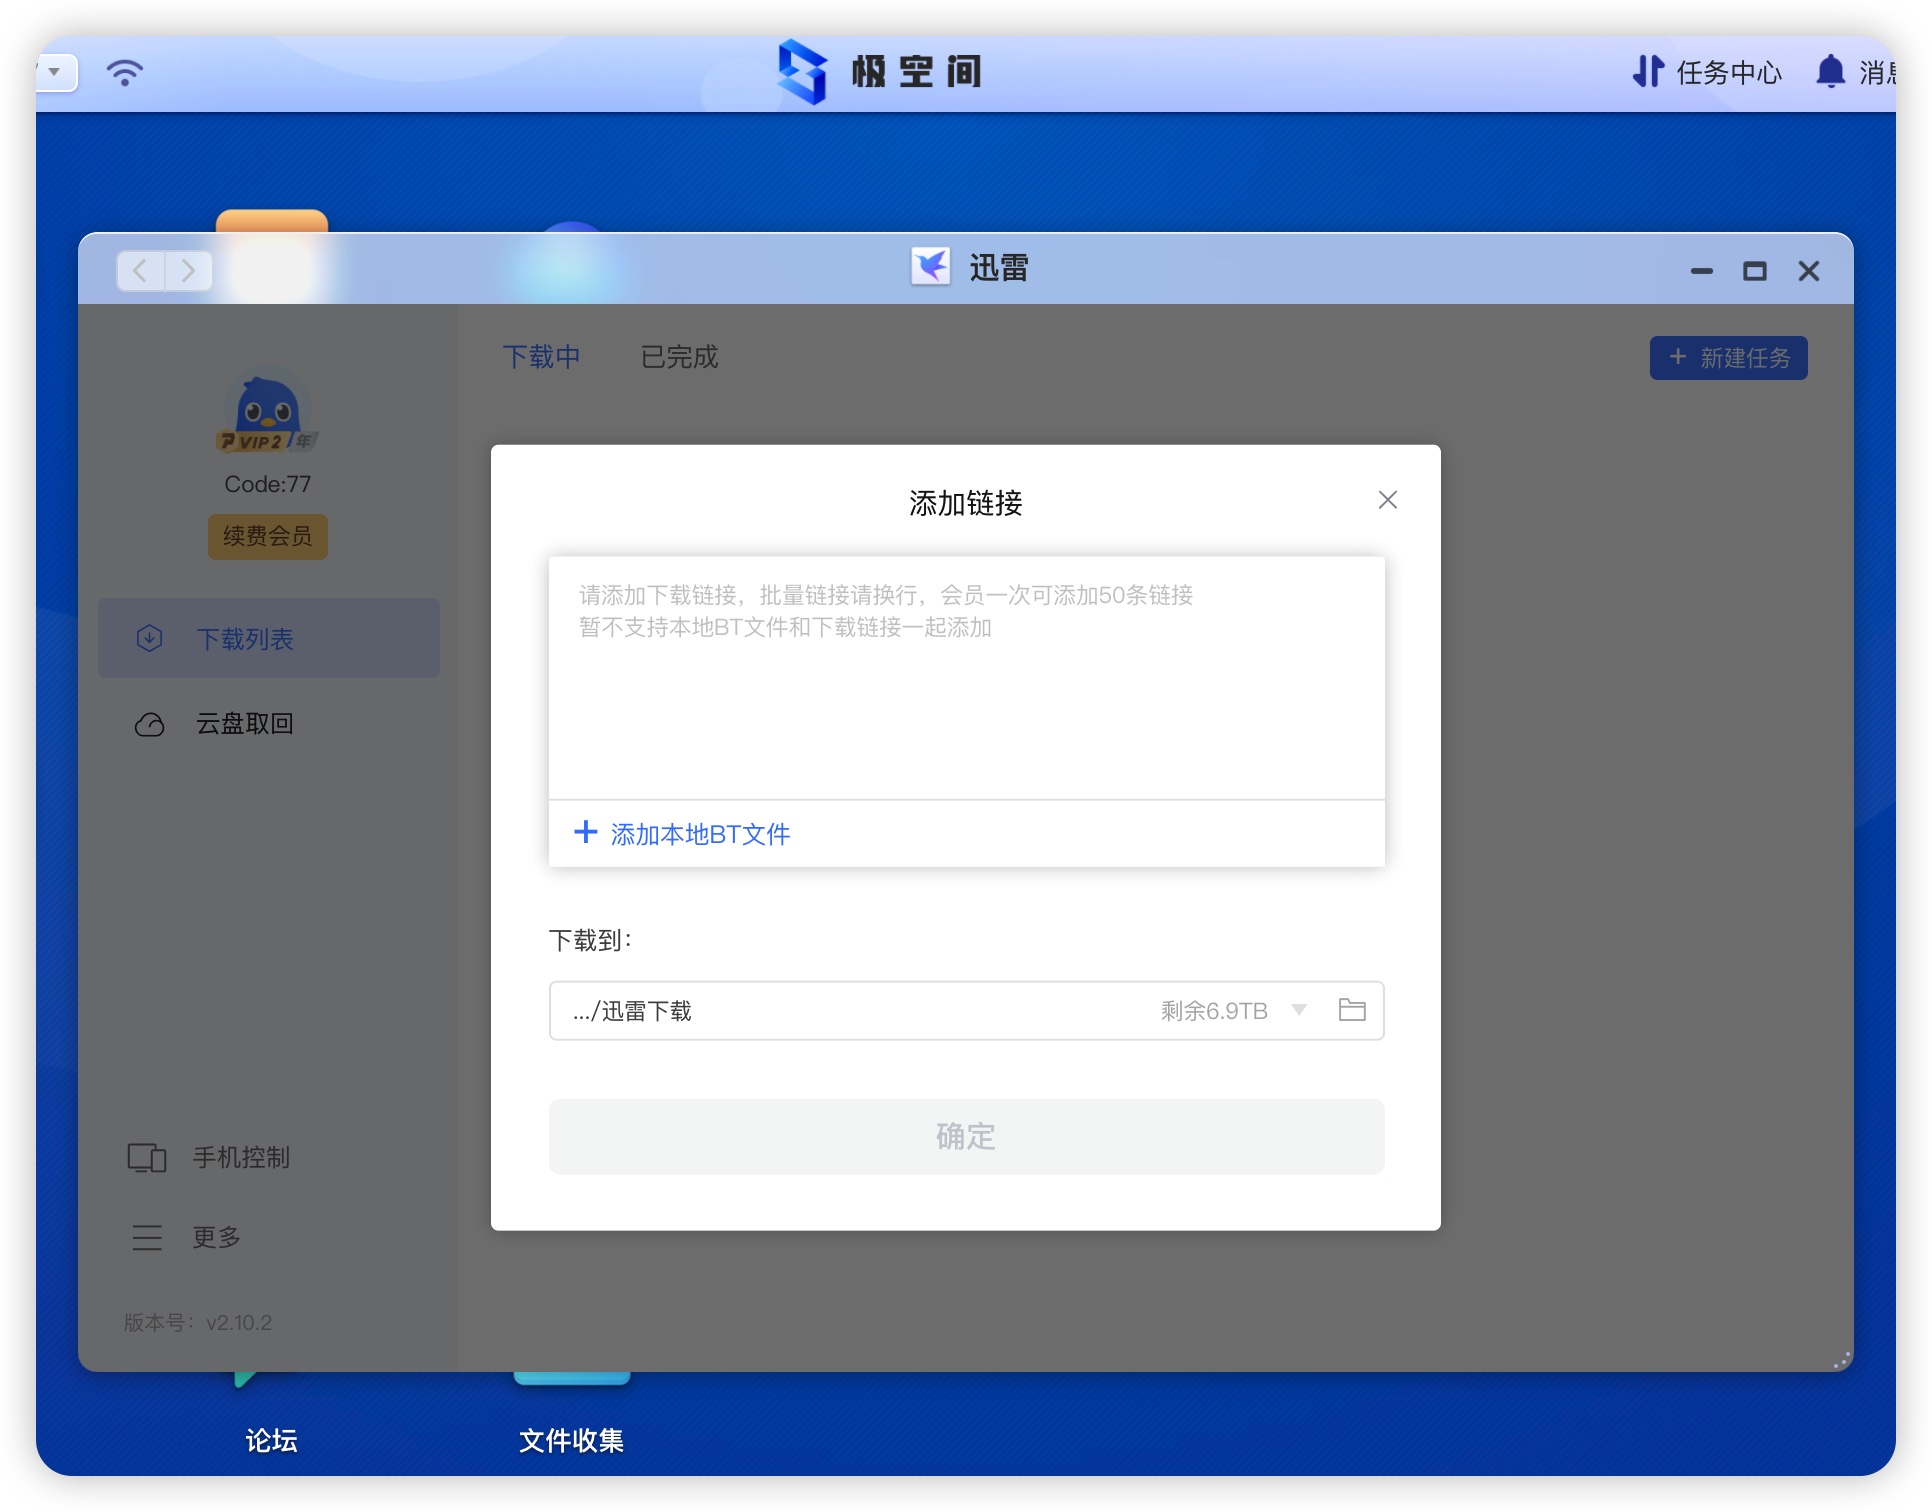Click the 续费会员 renew button
Image resolution: width=1932 pixels, height=1512 pixels.
267,536
